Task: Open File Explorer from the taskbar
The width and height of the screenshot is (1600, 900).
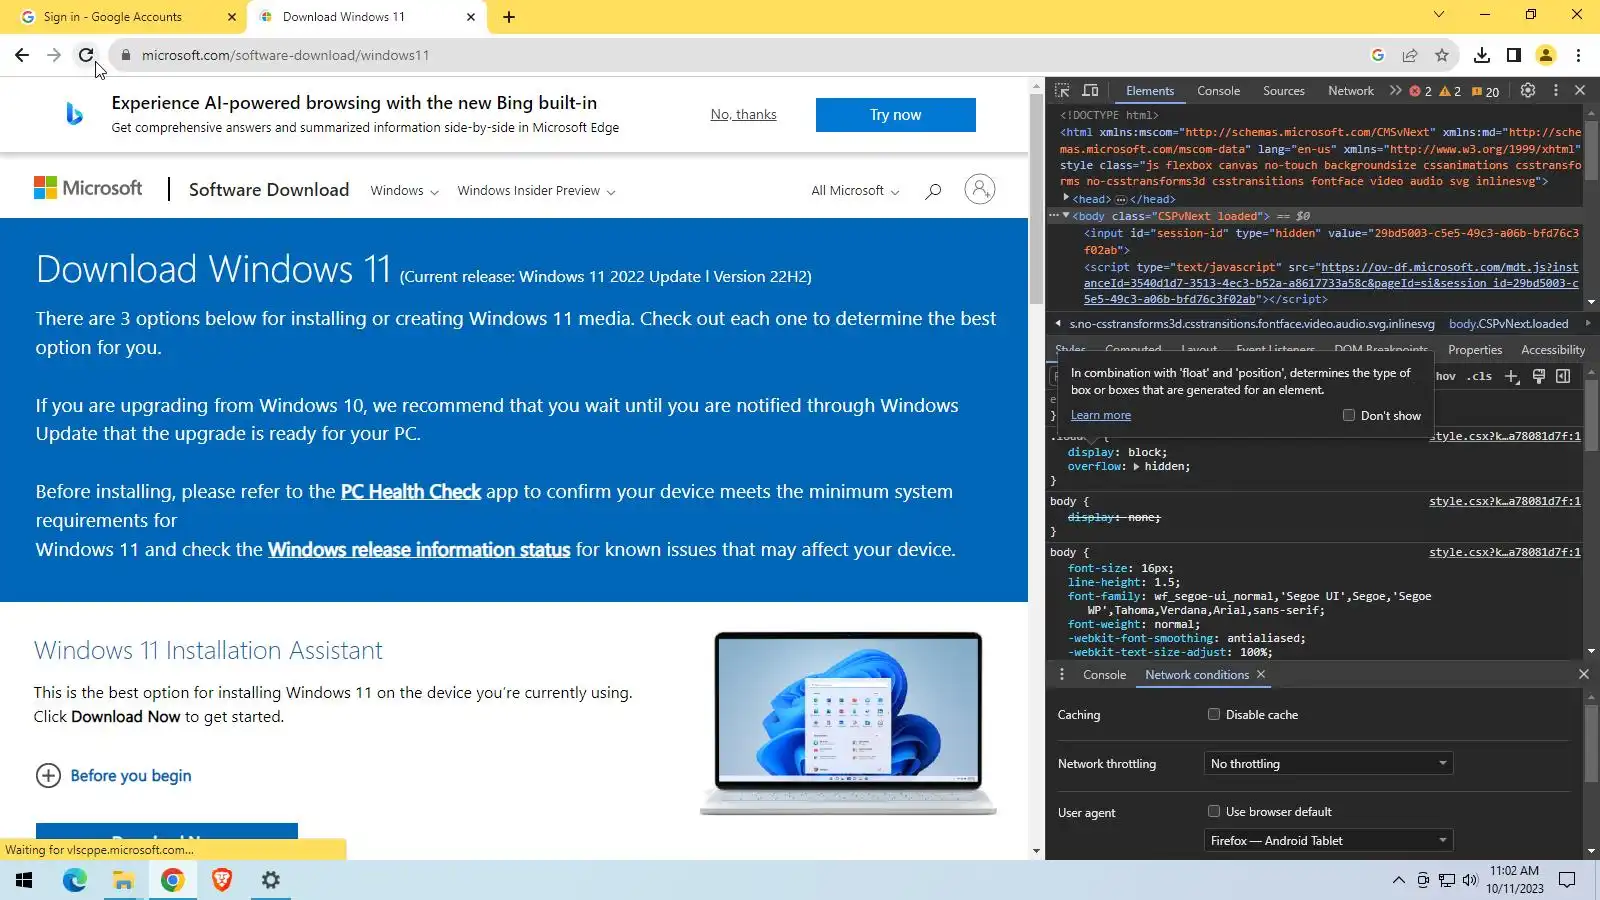Action: [123, 880]
